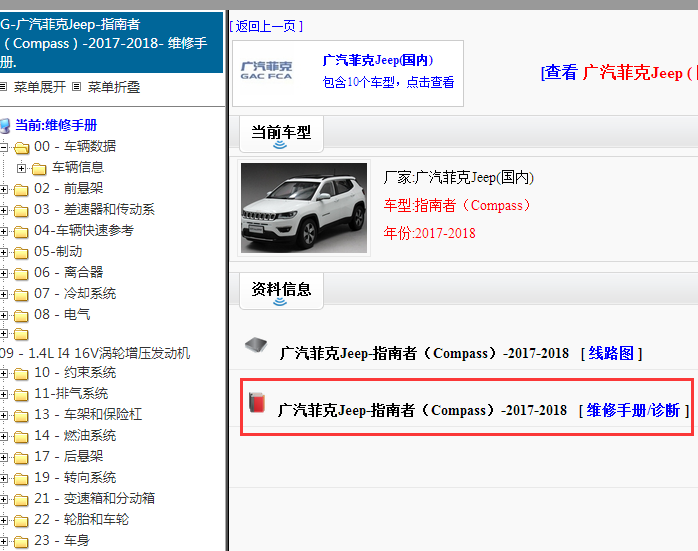Click the 06 - 离合器 folder icon
The width and height of the screenshot is (698, 551).
pyautogui.click(x=21, y=273)
